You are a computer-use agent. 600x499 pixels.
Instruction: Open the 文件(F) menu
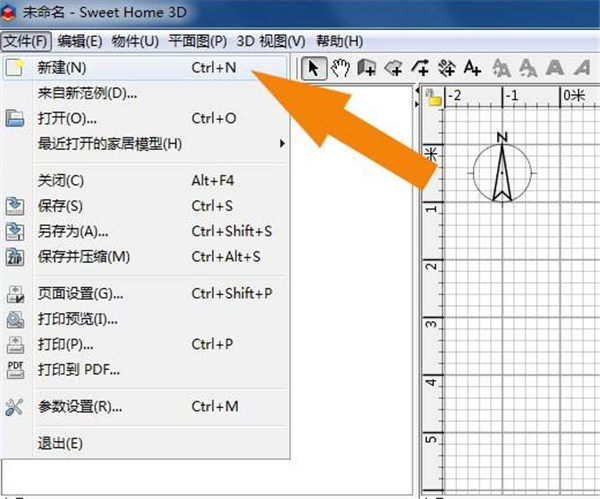pyautogui.click(x=26, y=41)
